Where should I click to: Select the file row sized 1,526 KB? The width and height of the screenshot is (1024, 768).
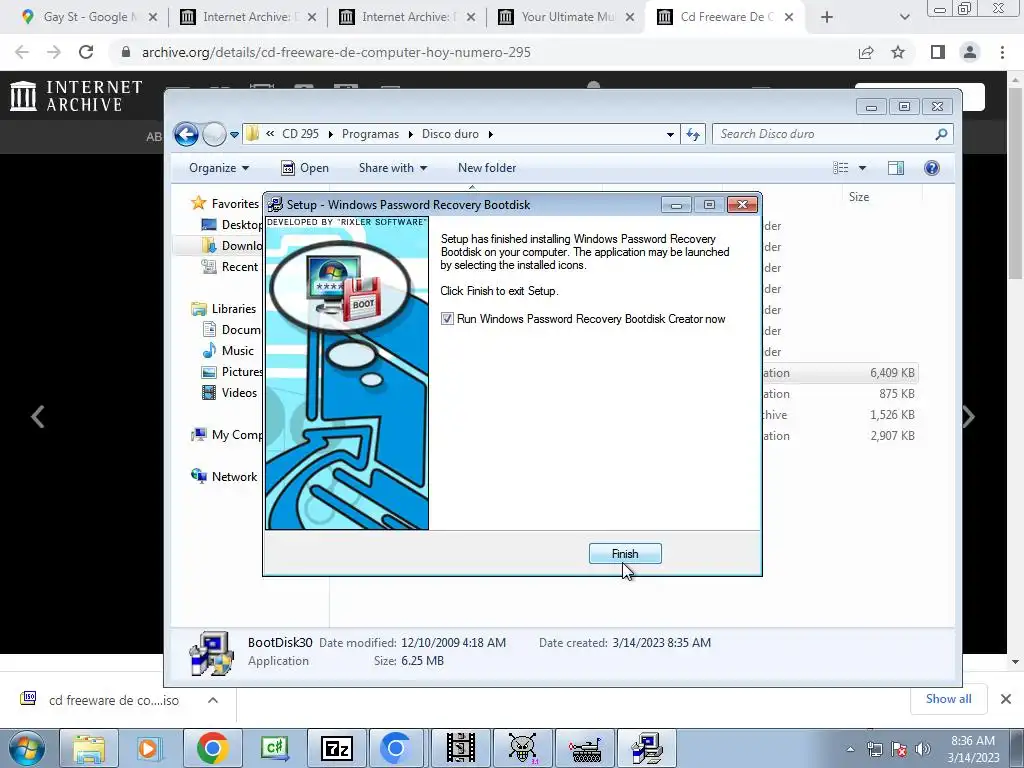(840, 415)
